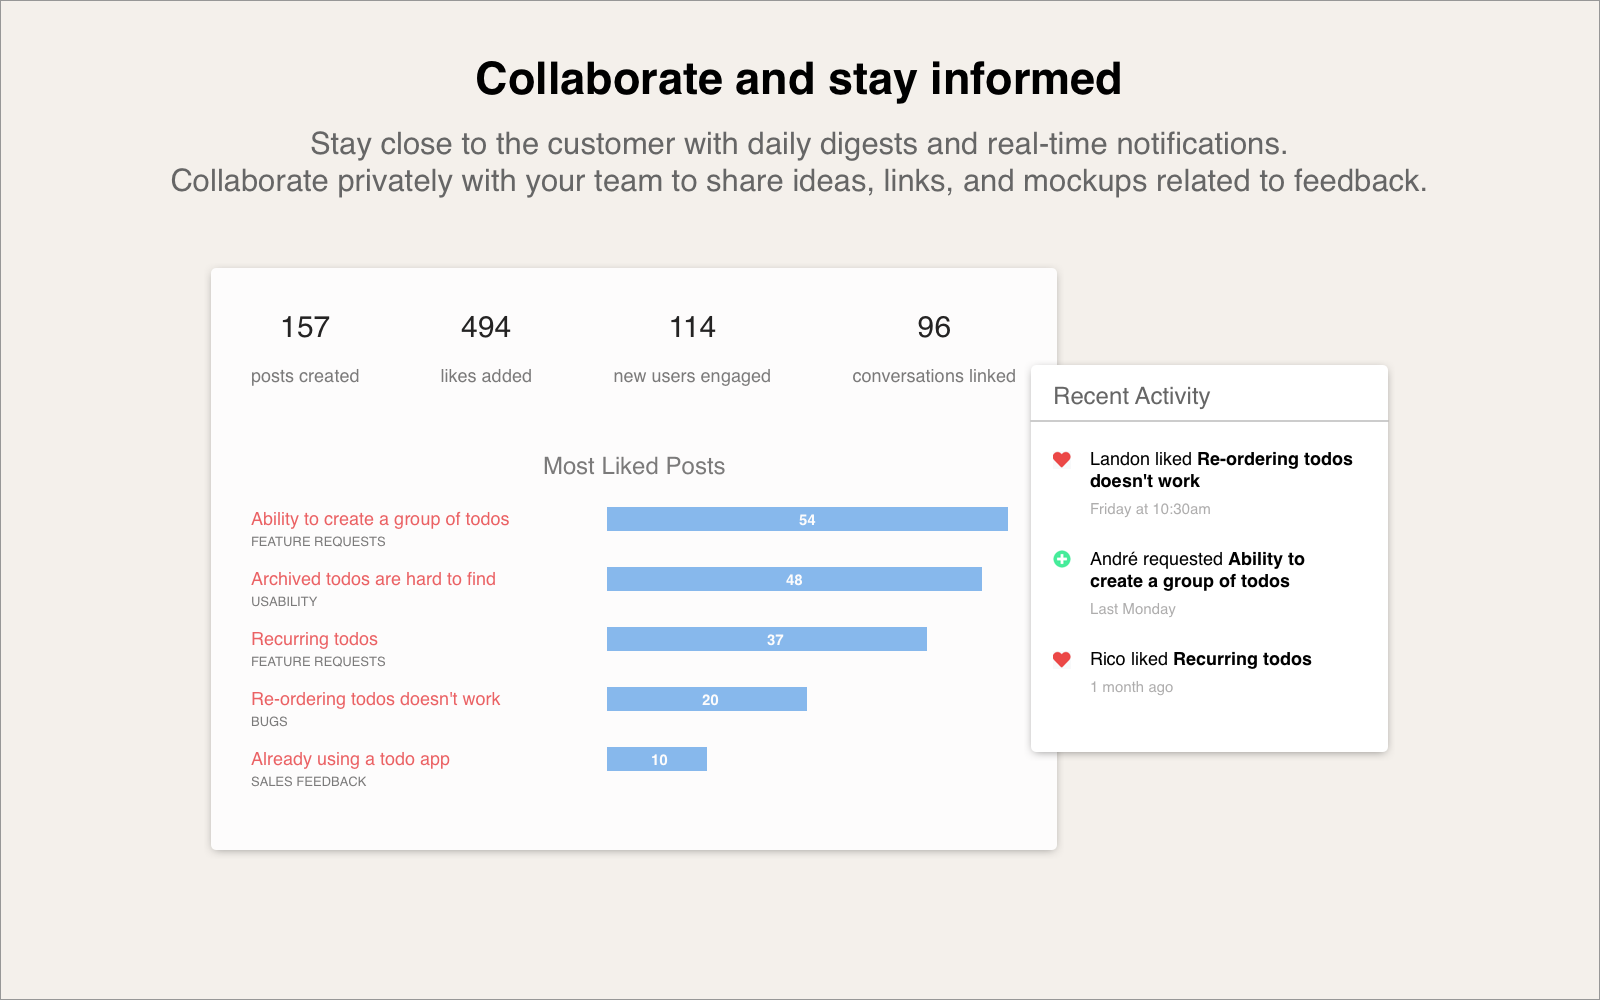
Task: Click the bar showing 48 likes
Action: (794, 579)
